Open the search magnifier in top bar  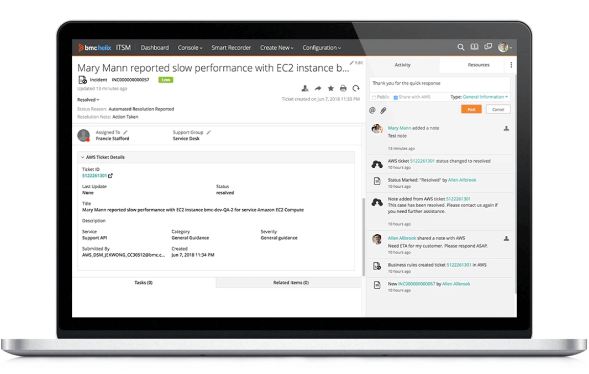point(461,47)
